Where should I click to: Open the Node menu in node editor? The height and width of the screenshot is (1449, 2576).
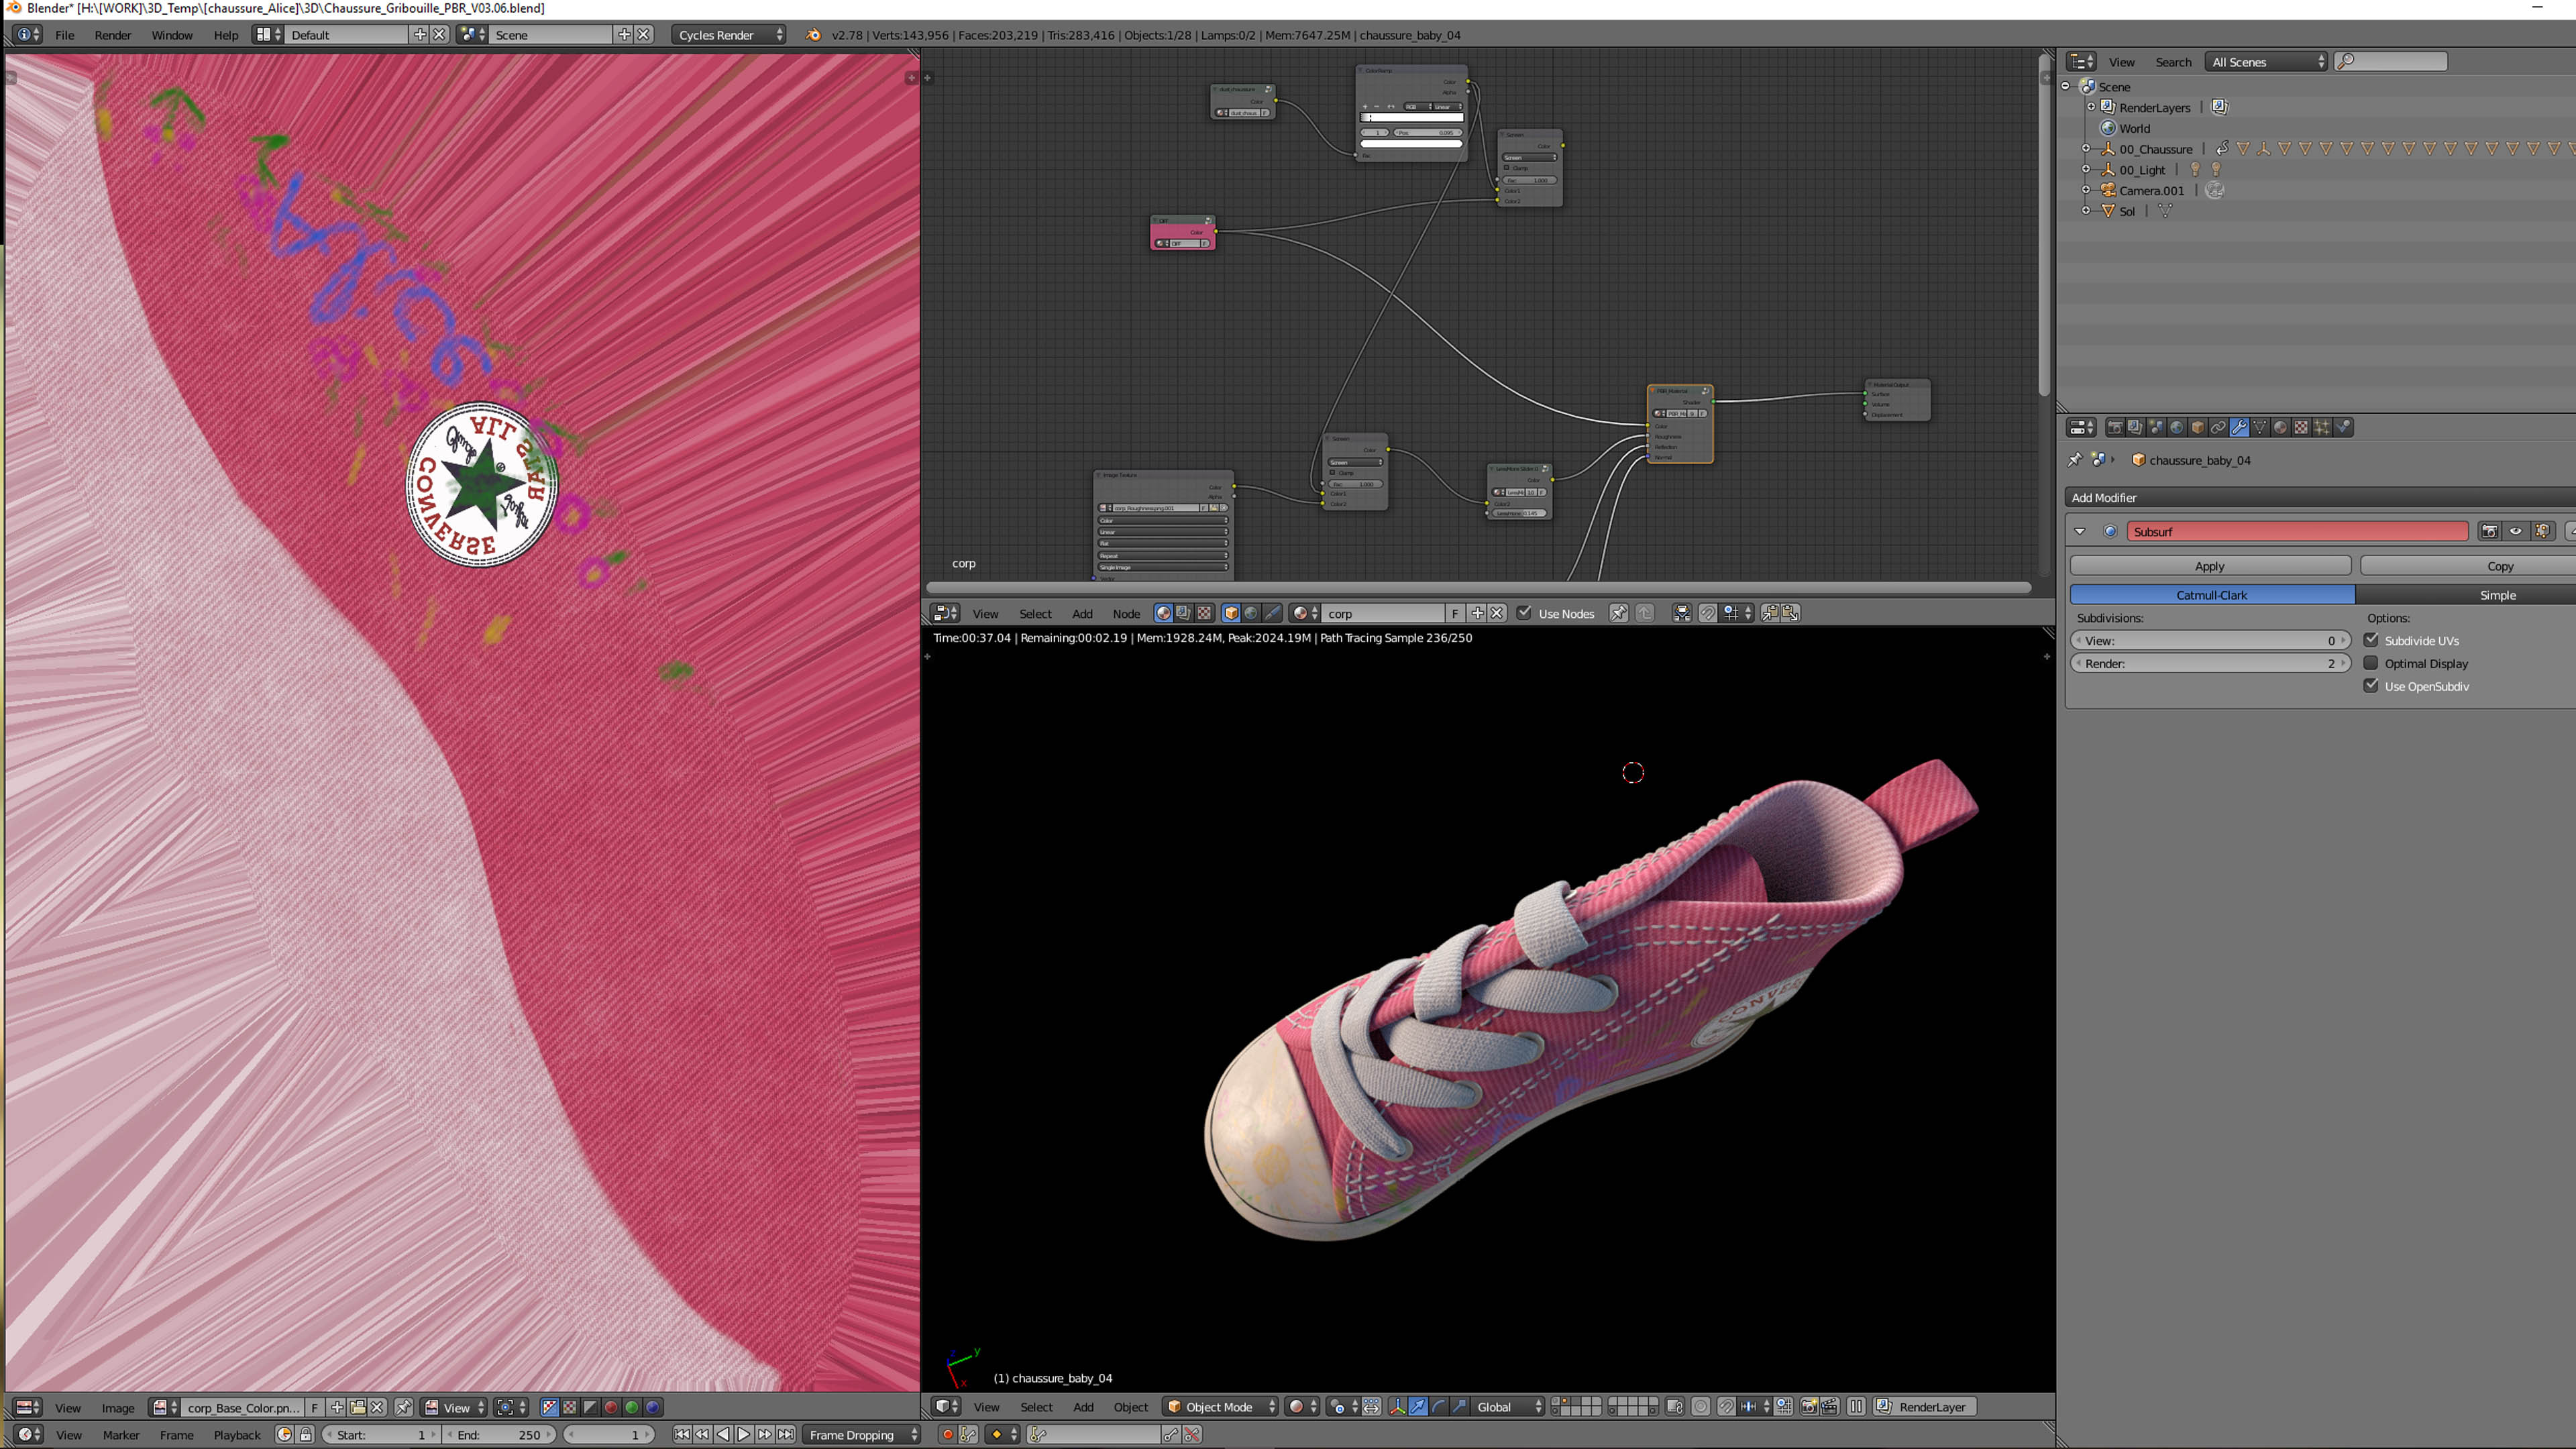tap(1126, 613)
